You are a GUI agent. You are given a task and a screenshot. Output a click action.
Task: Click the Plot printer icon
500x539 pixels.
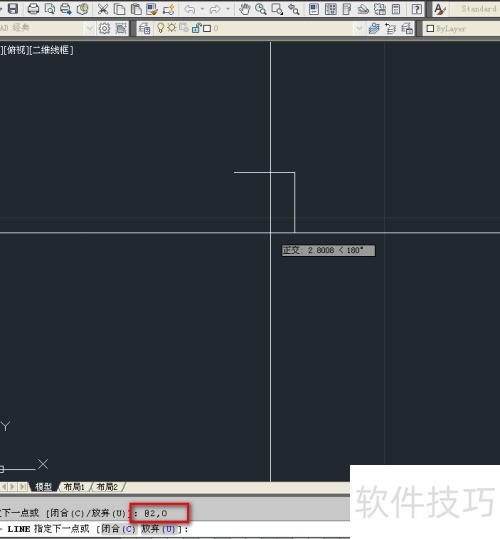point(33,9)
